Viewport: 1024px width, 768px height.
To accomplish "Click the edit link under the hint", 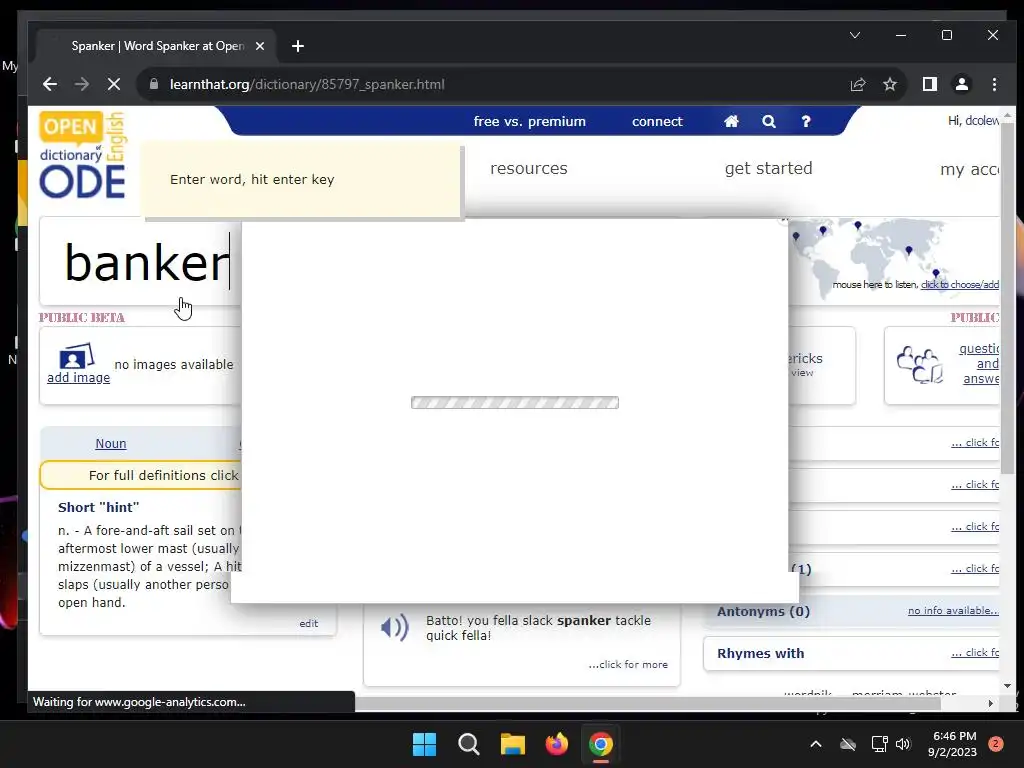I will (x=309, y=624).
